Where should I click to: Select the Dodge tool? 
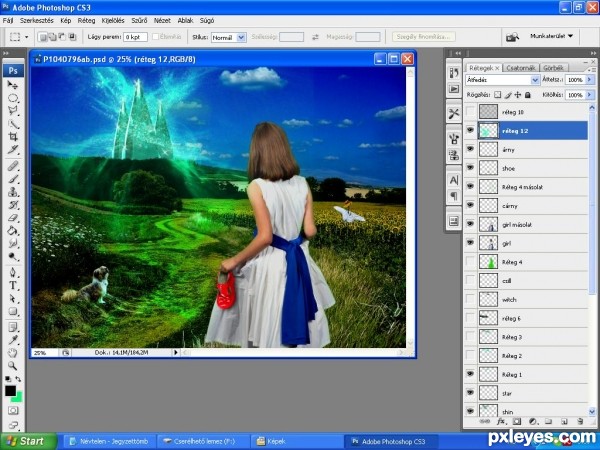tap(13, 257)
